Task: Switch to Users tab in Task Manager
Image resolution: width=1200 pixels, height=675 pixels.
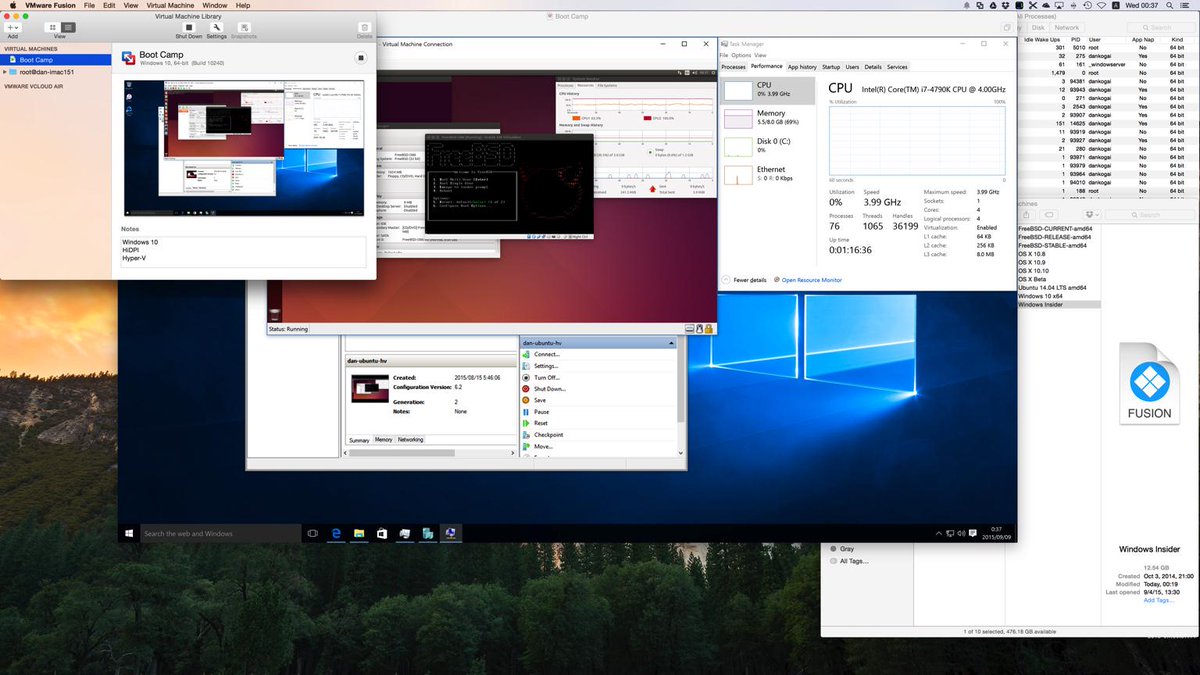Action: point(852,67)
